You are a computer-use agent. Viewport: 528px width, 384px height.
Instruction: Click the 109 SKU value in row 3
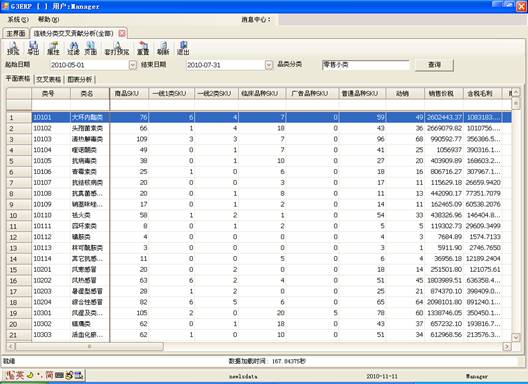tap(142, 139)
